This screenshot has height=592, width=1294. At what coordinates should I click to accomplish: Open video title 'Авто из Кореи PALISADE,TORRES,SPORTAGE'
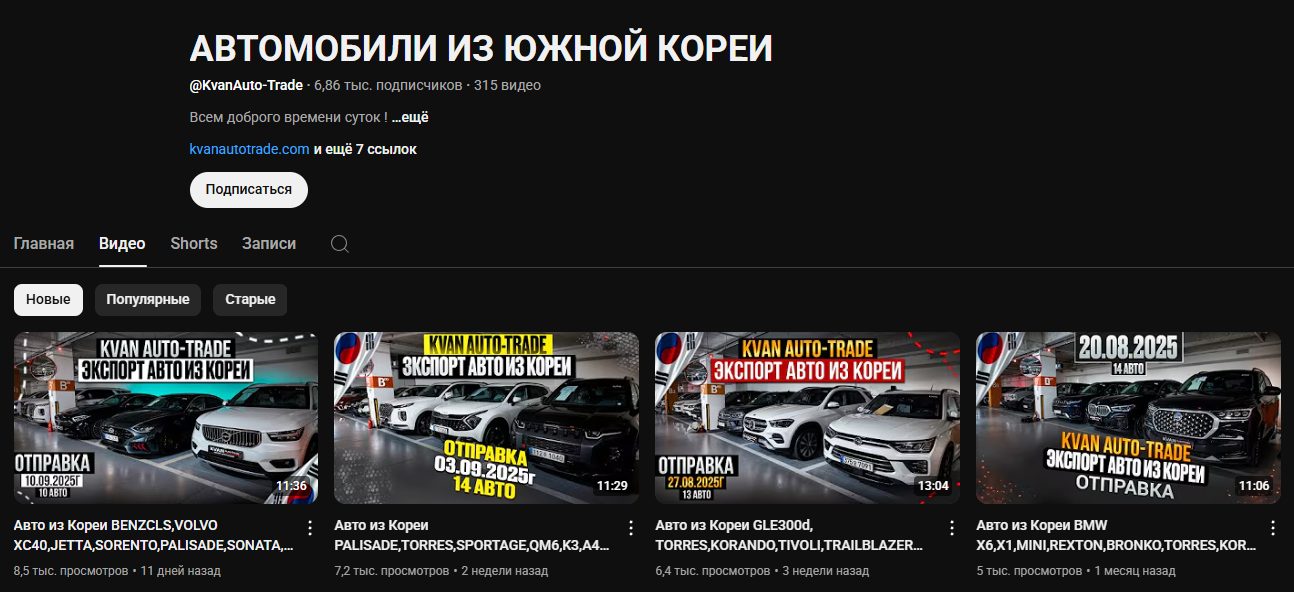point(472,535)
